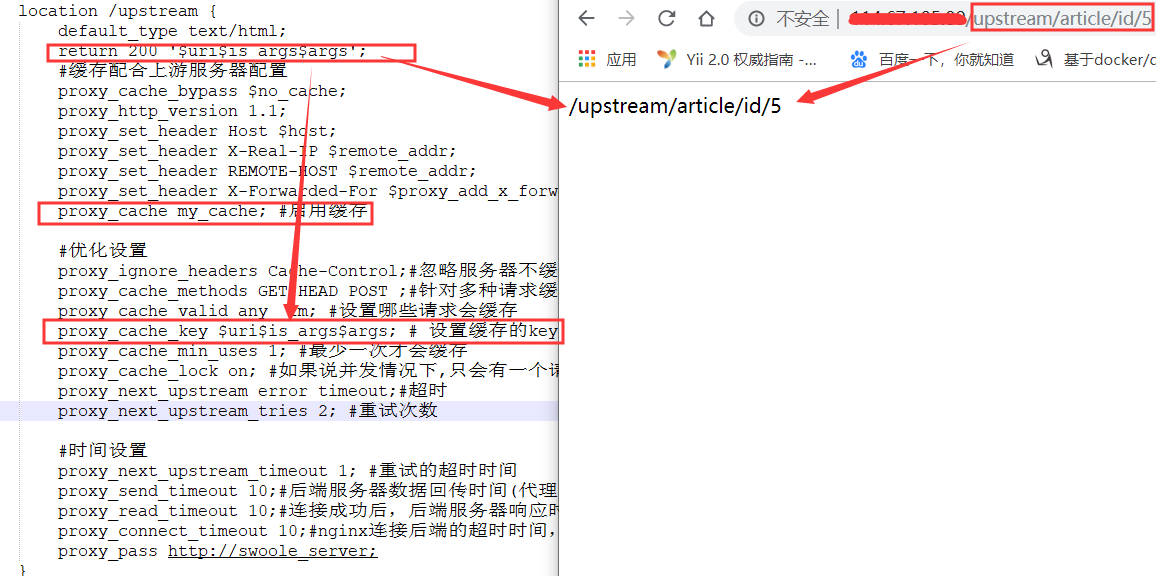Click the site info icon in address bar
The width and height of the screenshot is (1156, 576).
756,19
